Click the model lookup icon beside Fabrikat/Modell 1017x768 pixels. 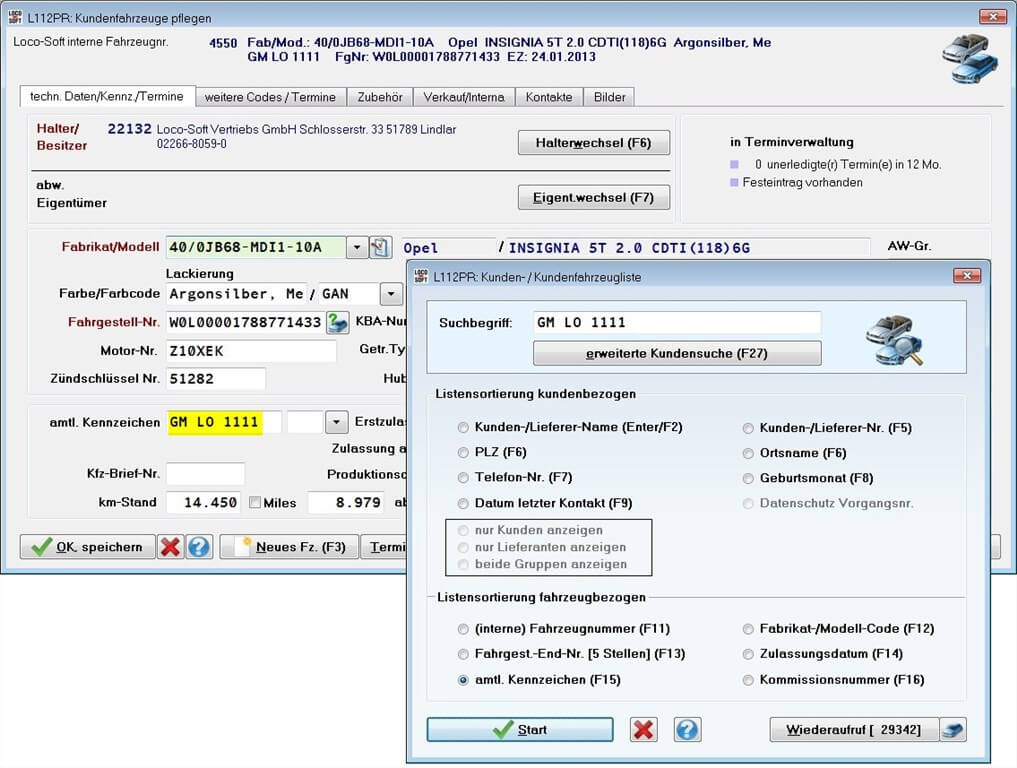380,247
